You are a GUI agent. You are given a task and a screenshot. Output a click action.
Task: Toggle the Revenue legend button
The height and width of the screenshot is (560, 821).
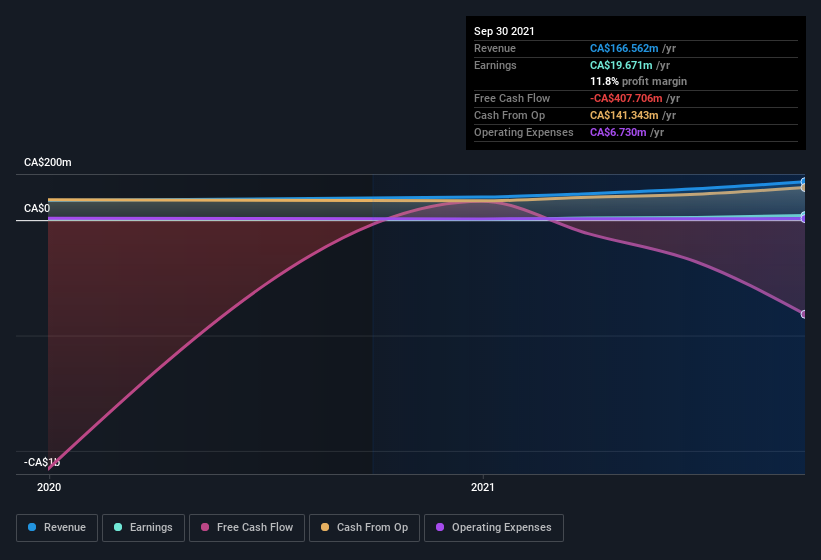click(x=57, y=528)
